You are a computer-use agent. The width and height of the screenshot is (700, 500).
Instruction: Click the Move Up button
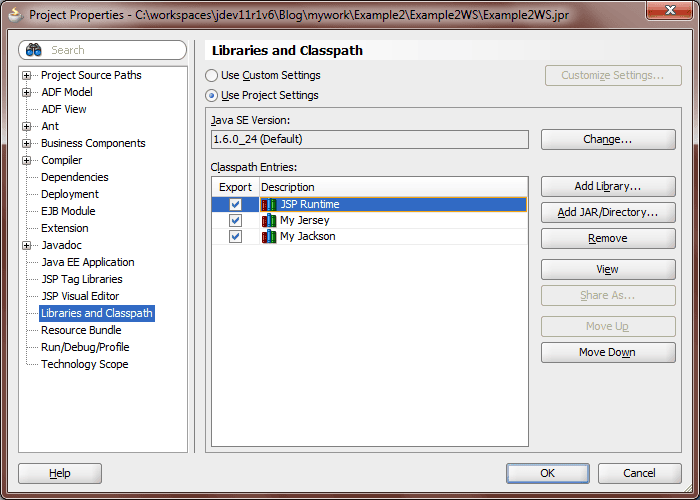point(608,326)
